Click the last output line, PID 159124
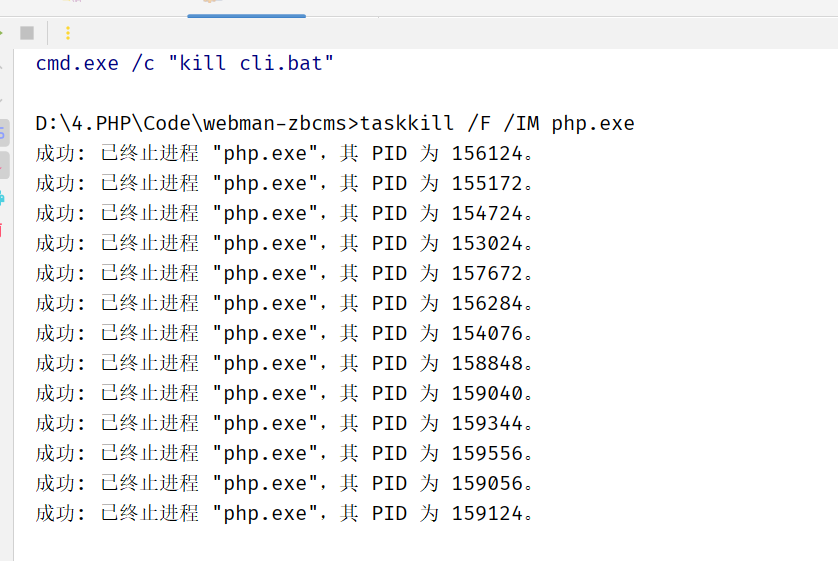838x561 pixels. point(284,514)
